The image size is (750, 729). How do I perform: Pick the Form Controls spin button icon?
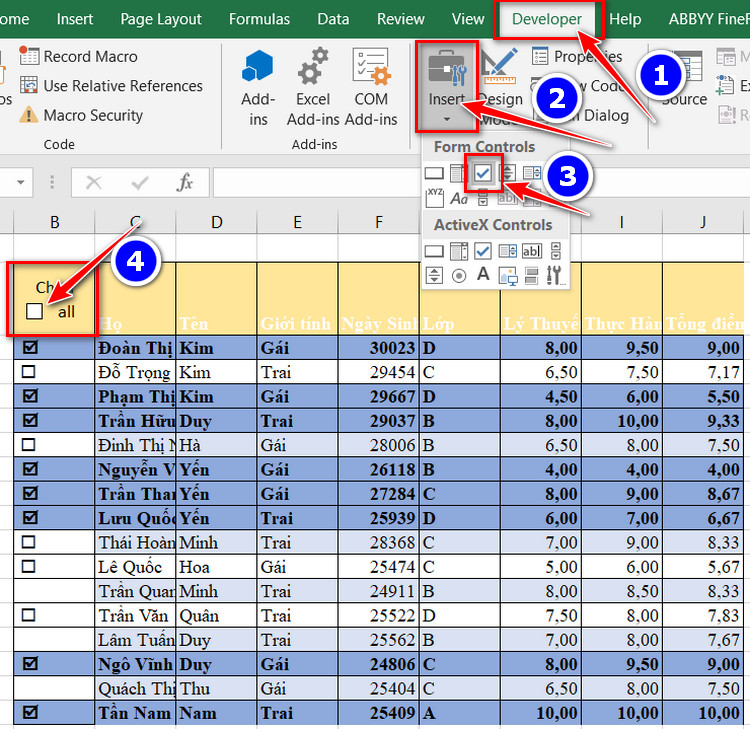[x=507, y=173]
